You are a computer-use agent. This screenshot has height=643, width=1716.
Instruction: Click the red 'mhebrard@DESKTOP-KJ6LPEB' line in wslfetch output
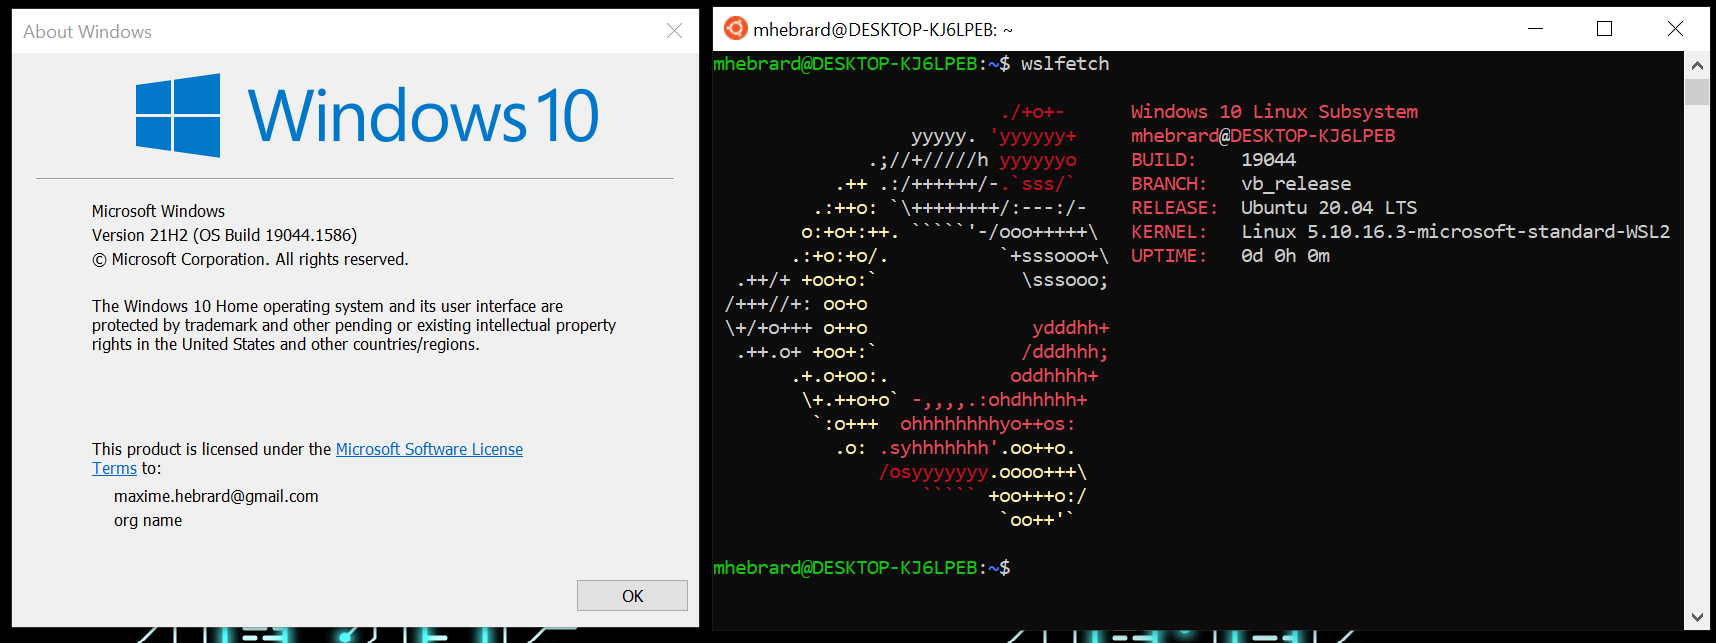[x=1263, y=135]
